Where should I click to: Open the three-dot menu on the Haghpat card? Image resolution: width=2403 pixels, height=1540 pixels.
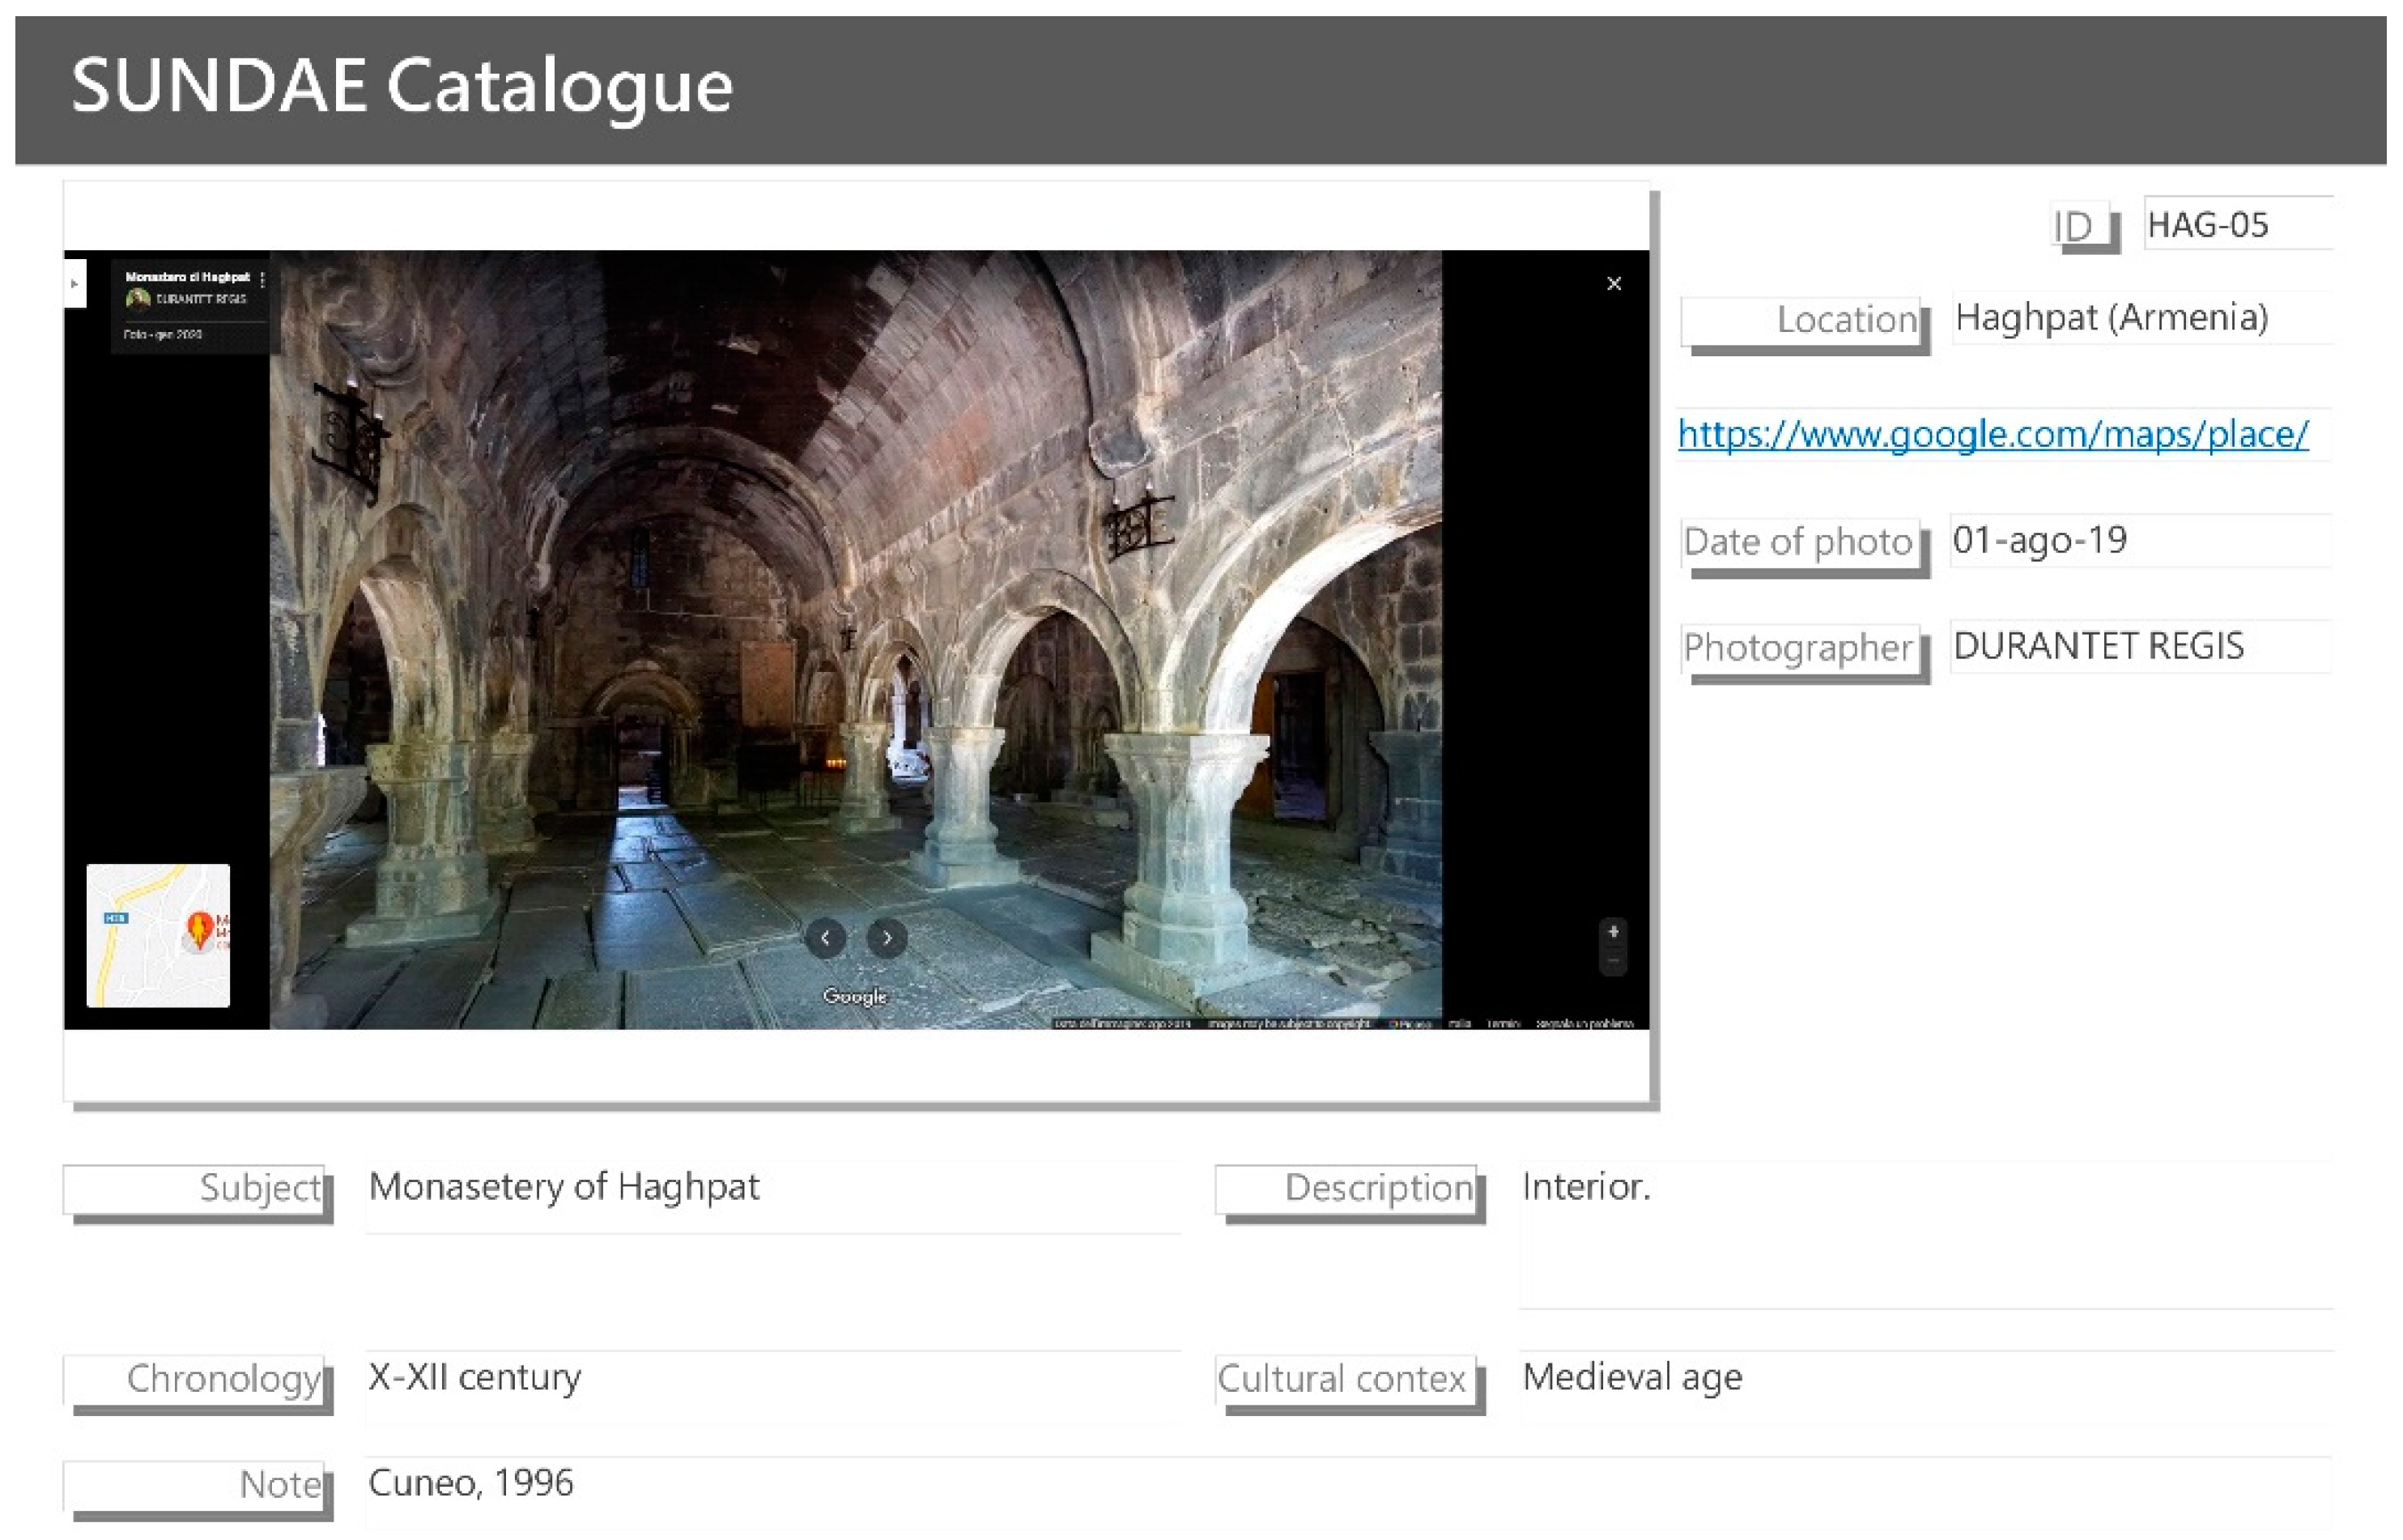coord(262,279)
